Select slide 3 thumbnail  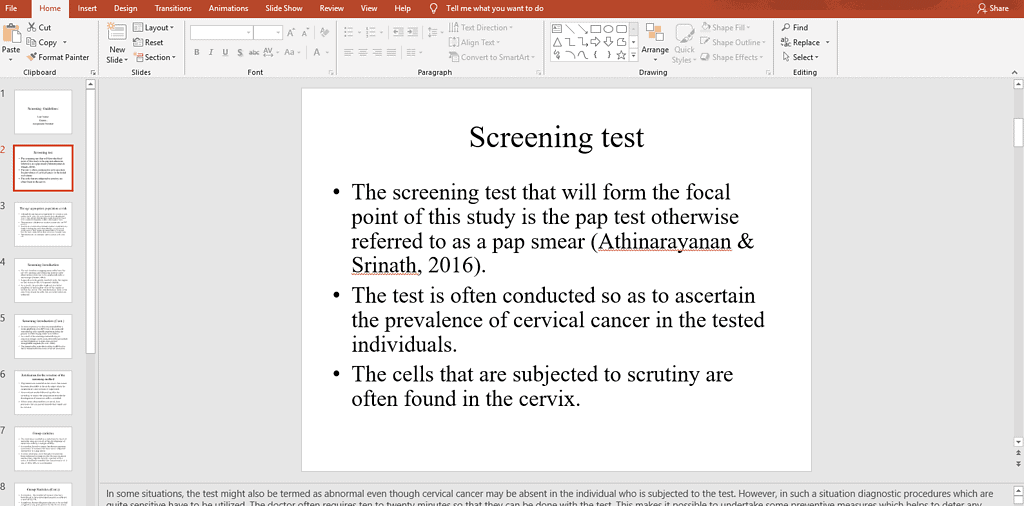click(x=43, y=224)
